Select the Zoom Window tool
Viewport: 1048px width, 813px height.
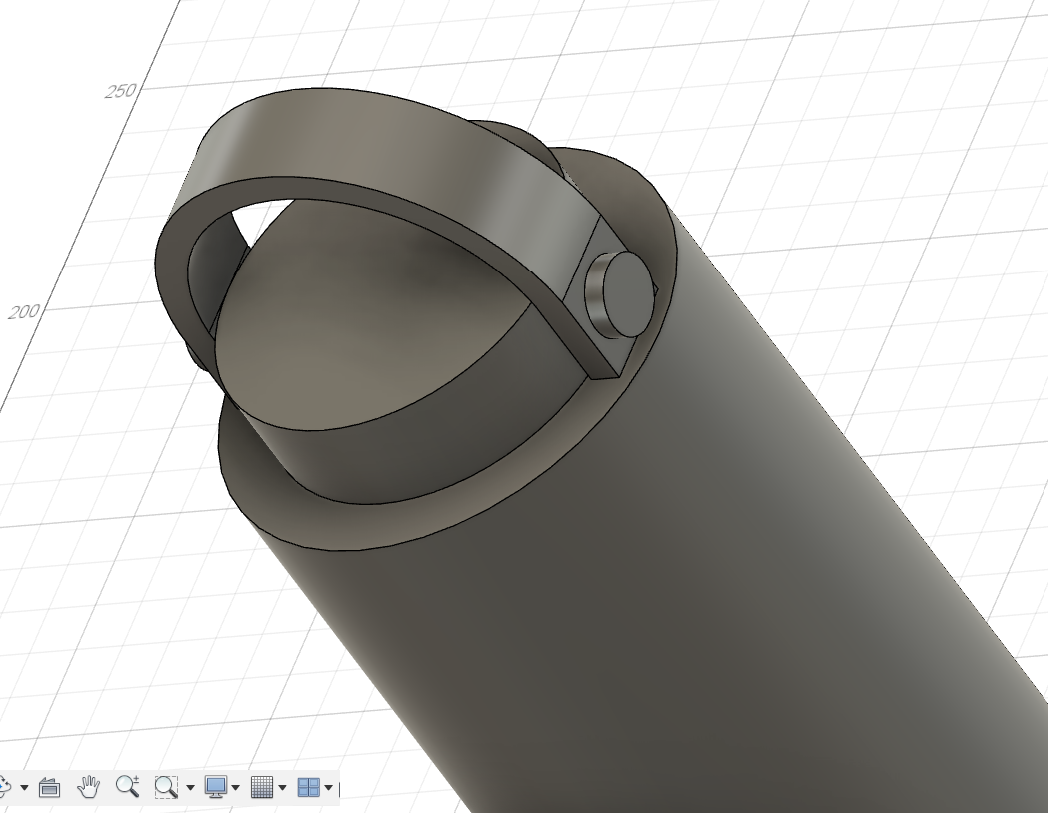pyautogui.click(x=165, y=787)
